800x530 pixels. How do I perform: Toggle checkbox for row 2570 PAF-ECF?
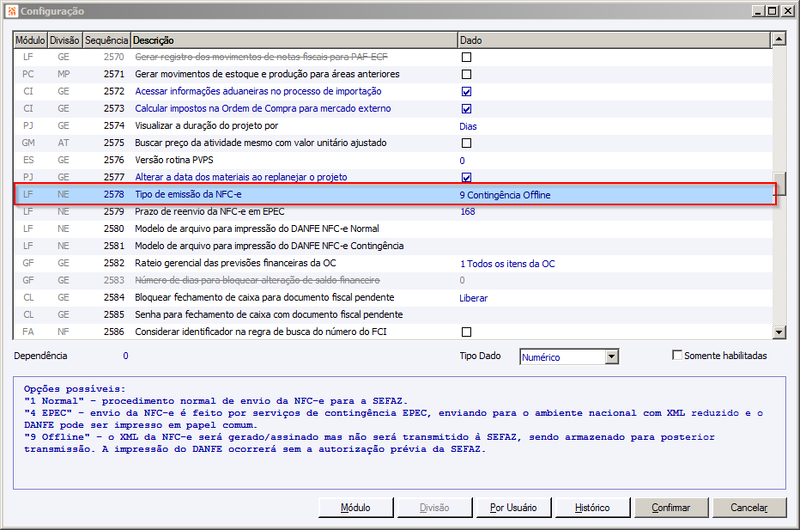466,57
